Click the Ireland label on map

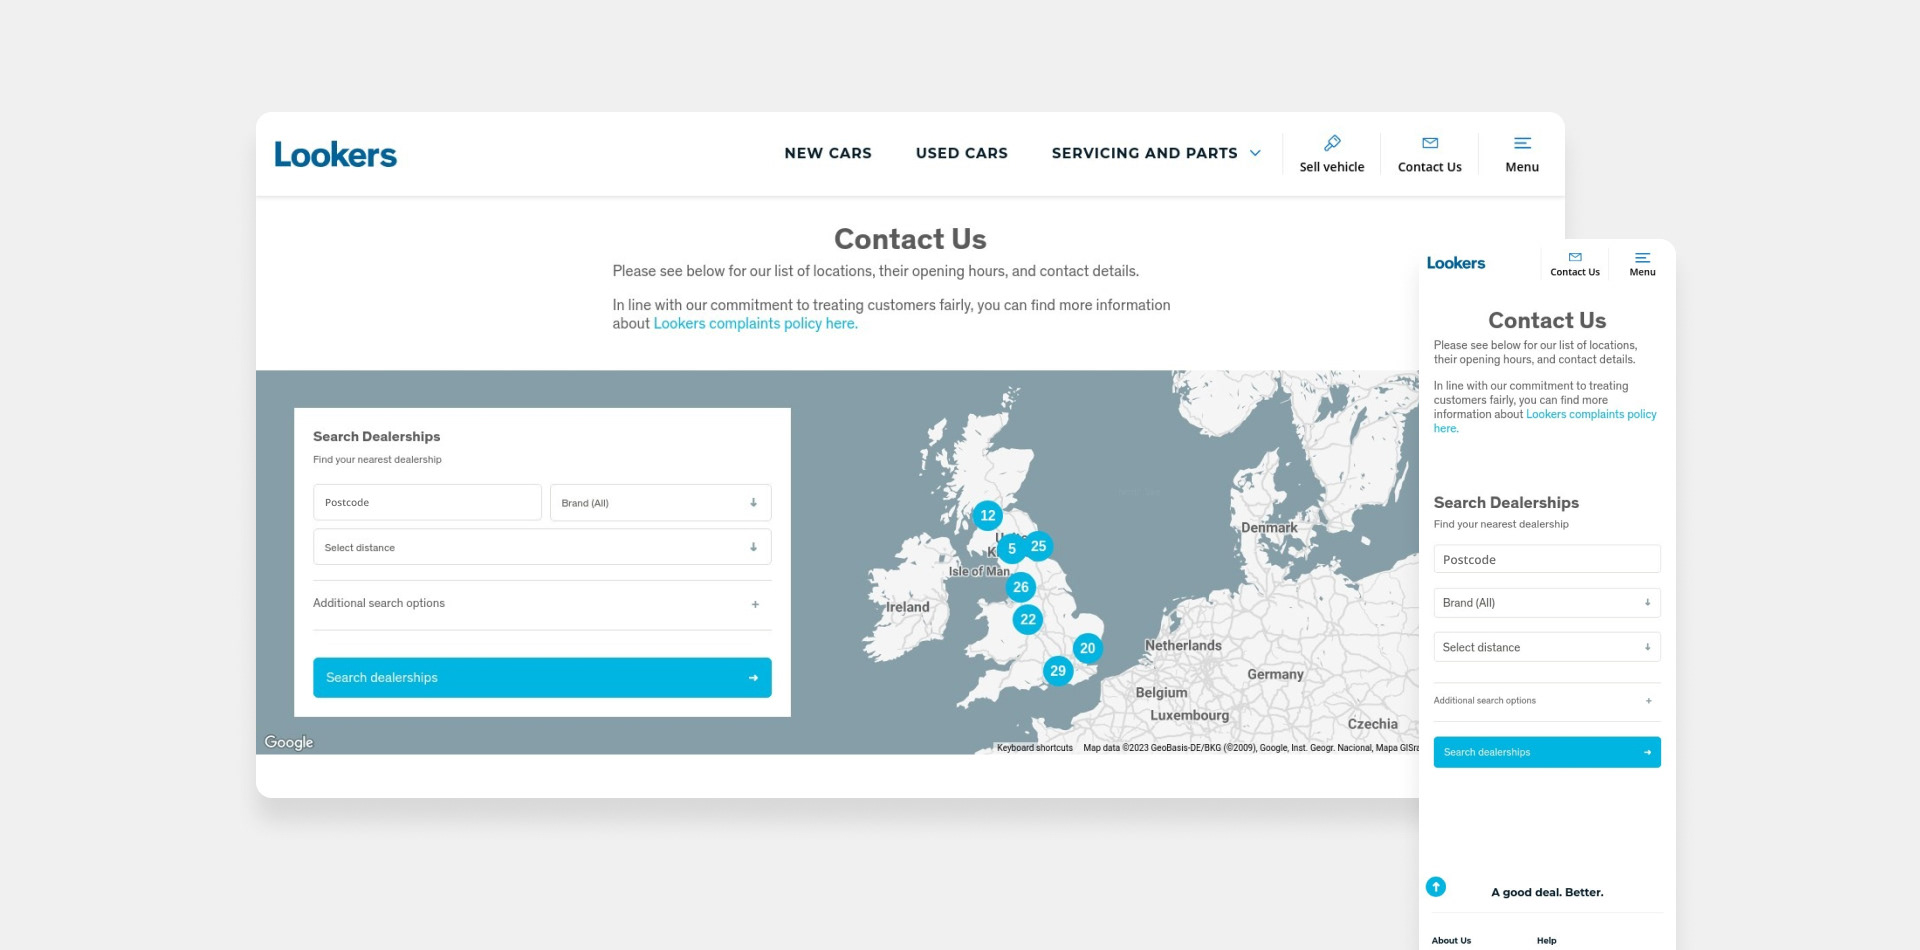(907, 607)
